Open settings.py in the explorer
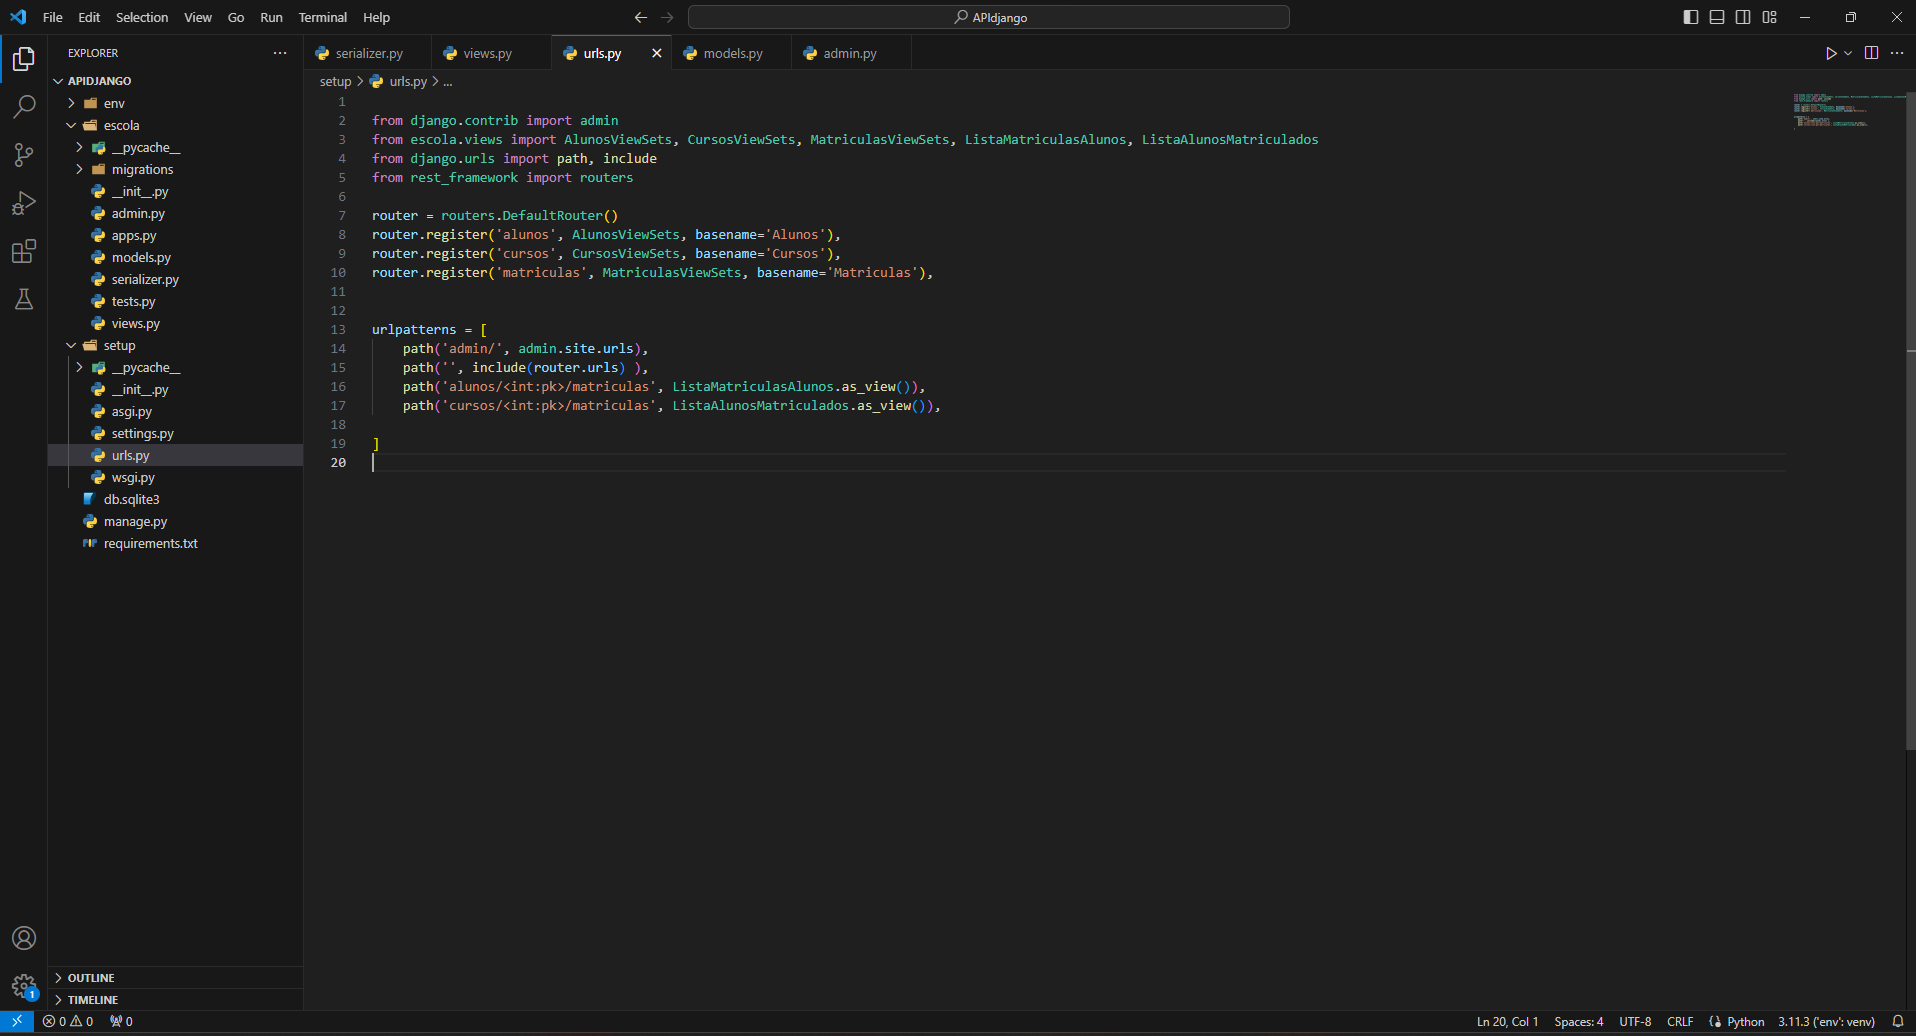1916x1036 pixels. [176, 433]
